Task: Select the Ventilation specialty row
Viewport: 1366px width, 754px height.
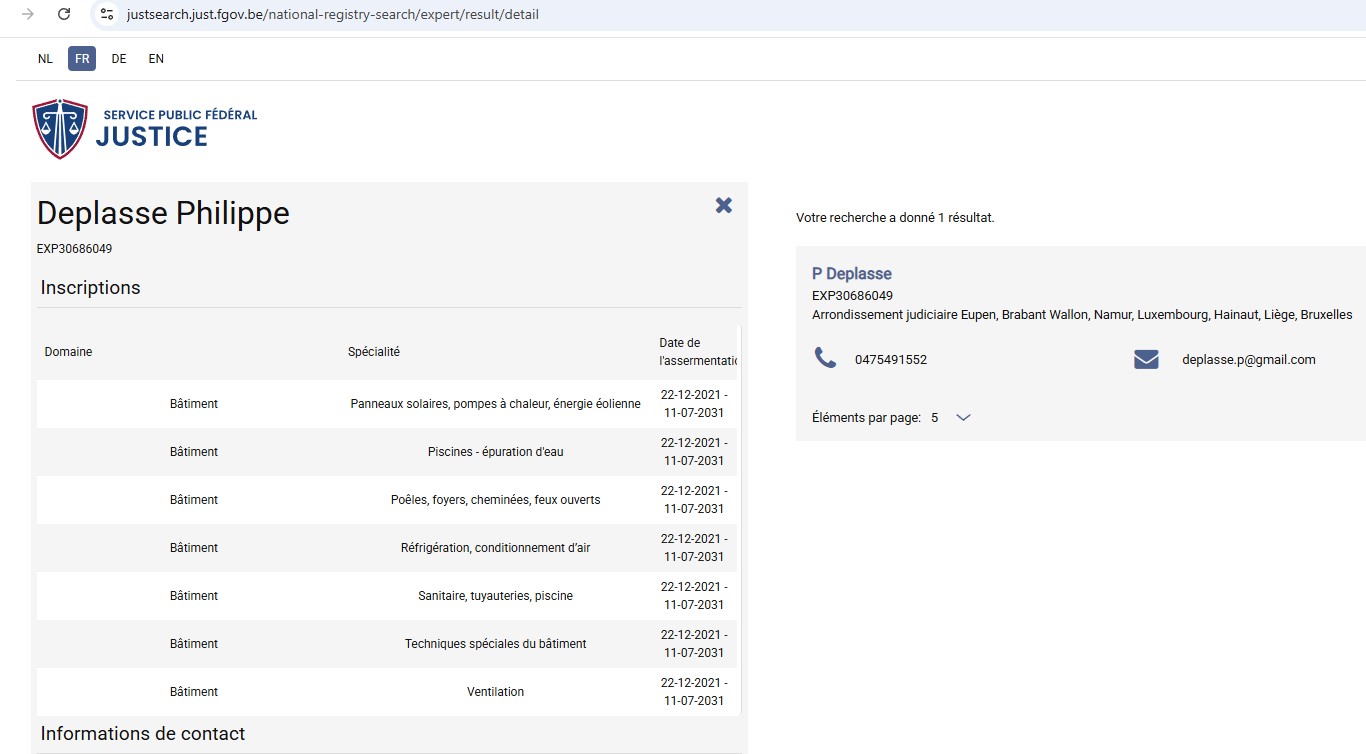Action: pos(495,692)
